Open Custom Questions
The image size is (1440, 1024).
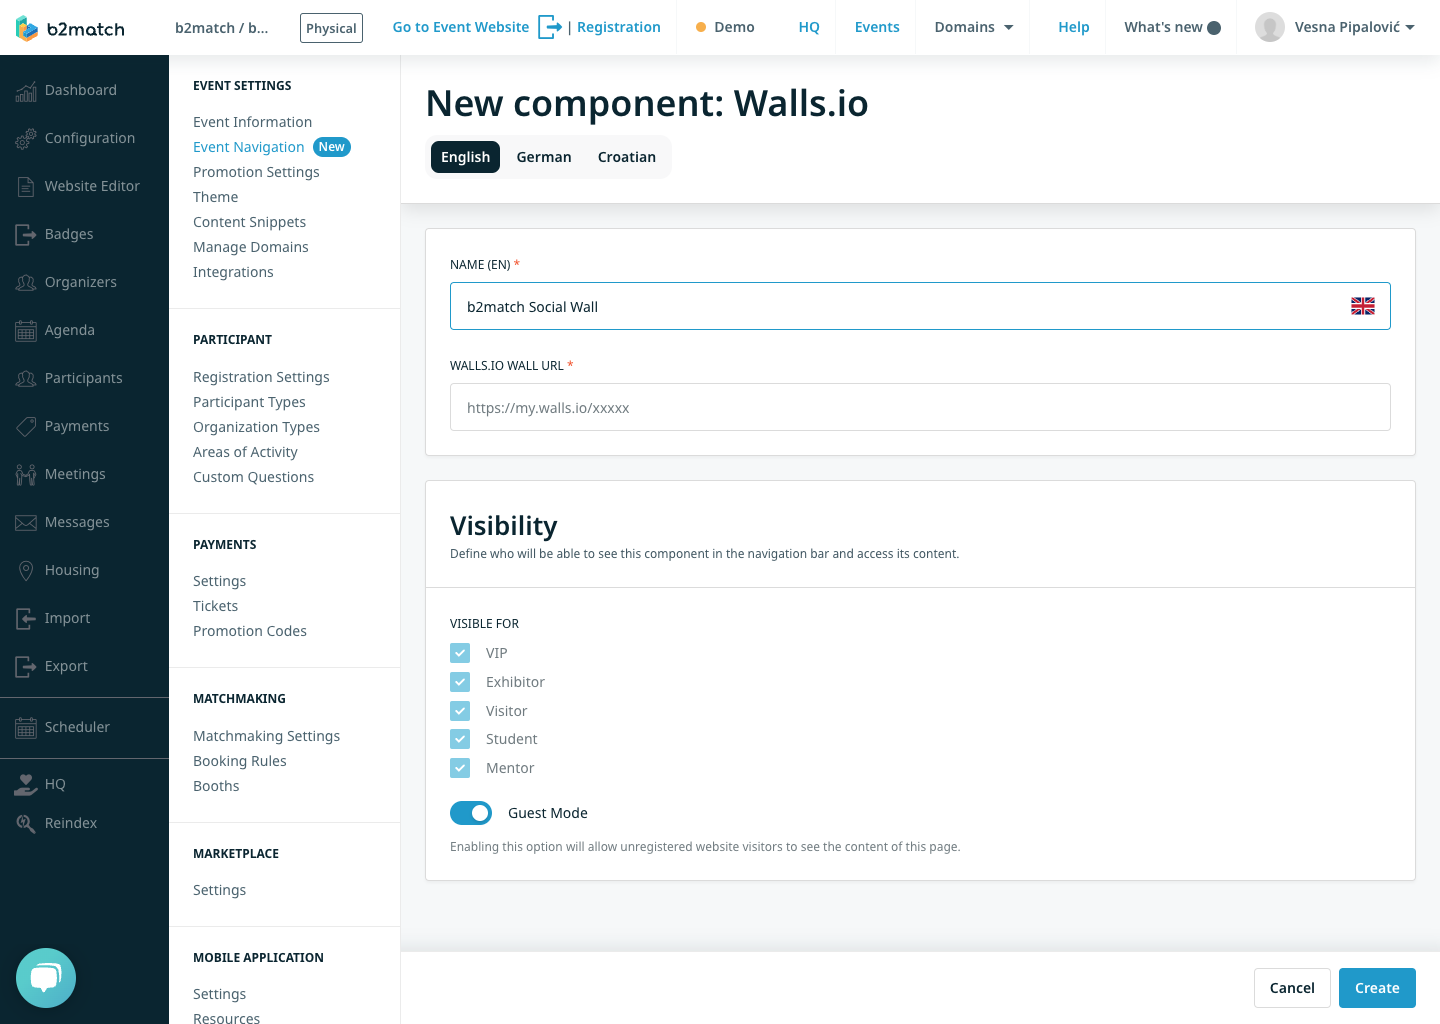point(254,477)
